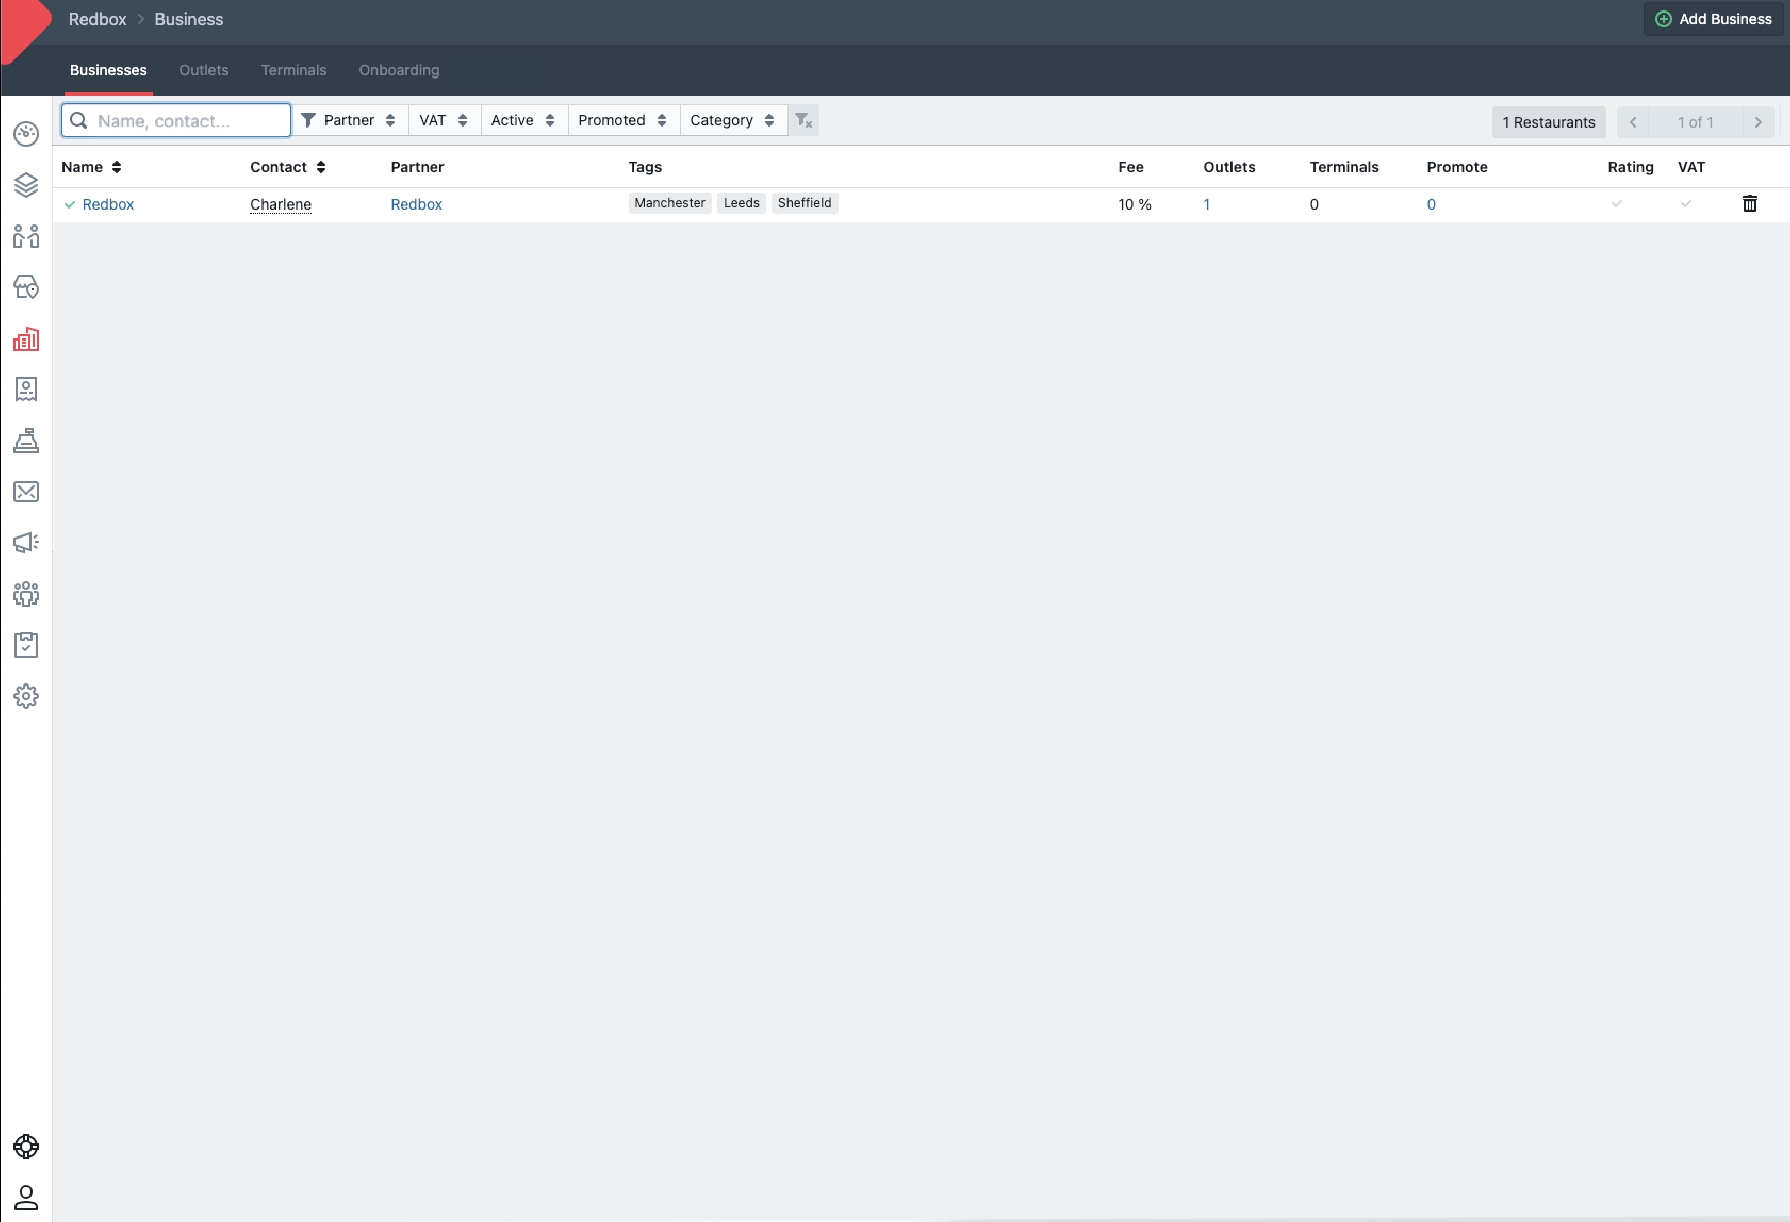Open the user profile icon
1790x1222 pixels.
pos(26,1197)
